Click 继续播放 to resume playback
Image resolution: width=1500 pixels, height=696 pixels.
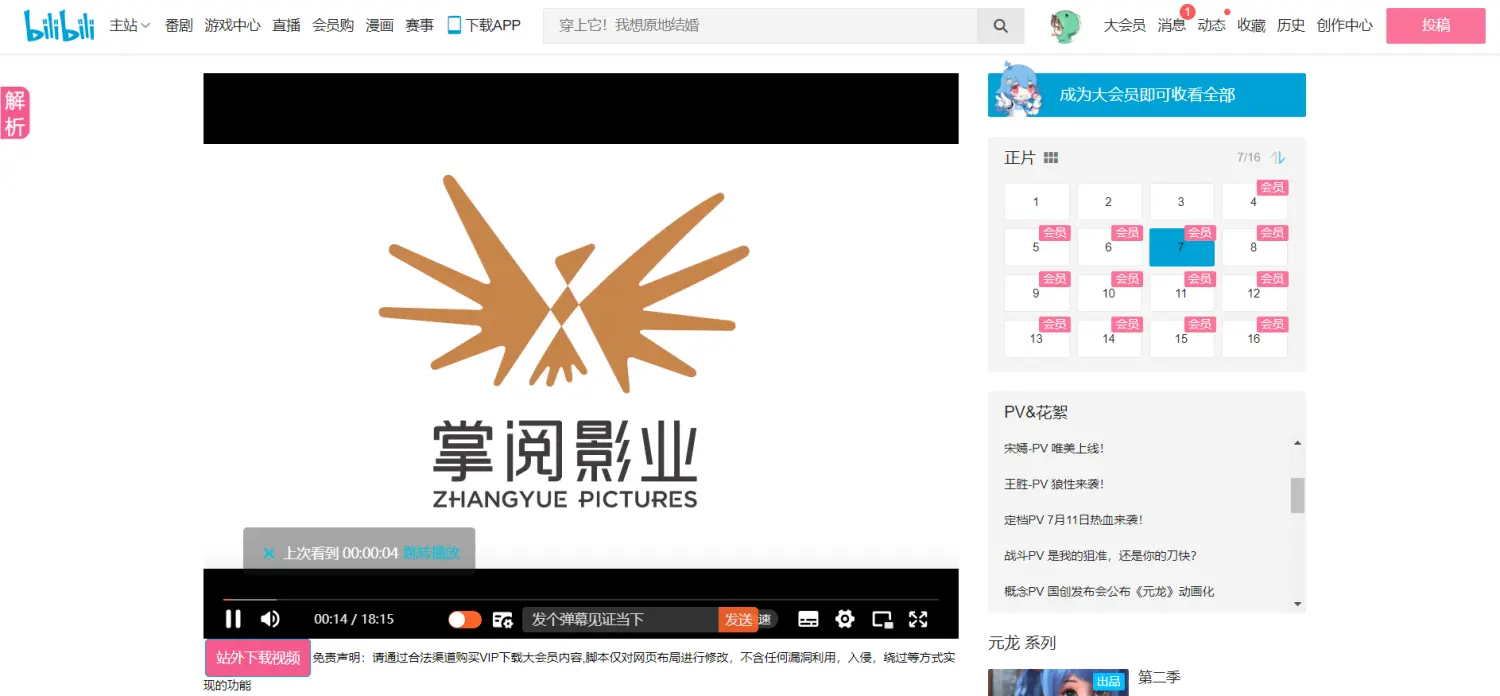click(x=431, y=553)
